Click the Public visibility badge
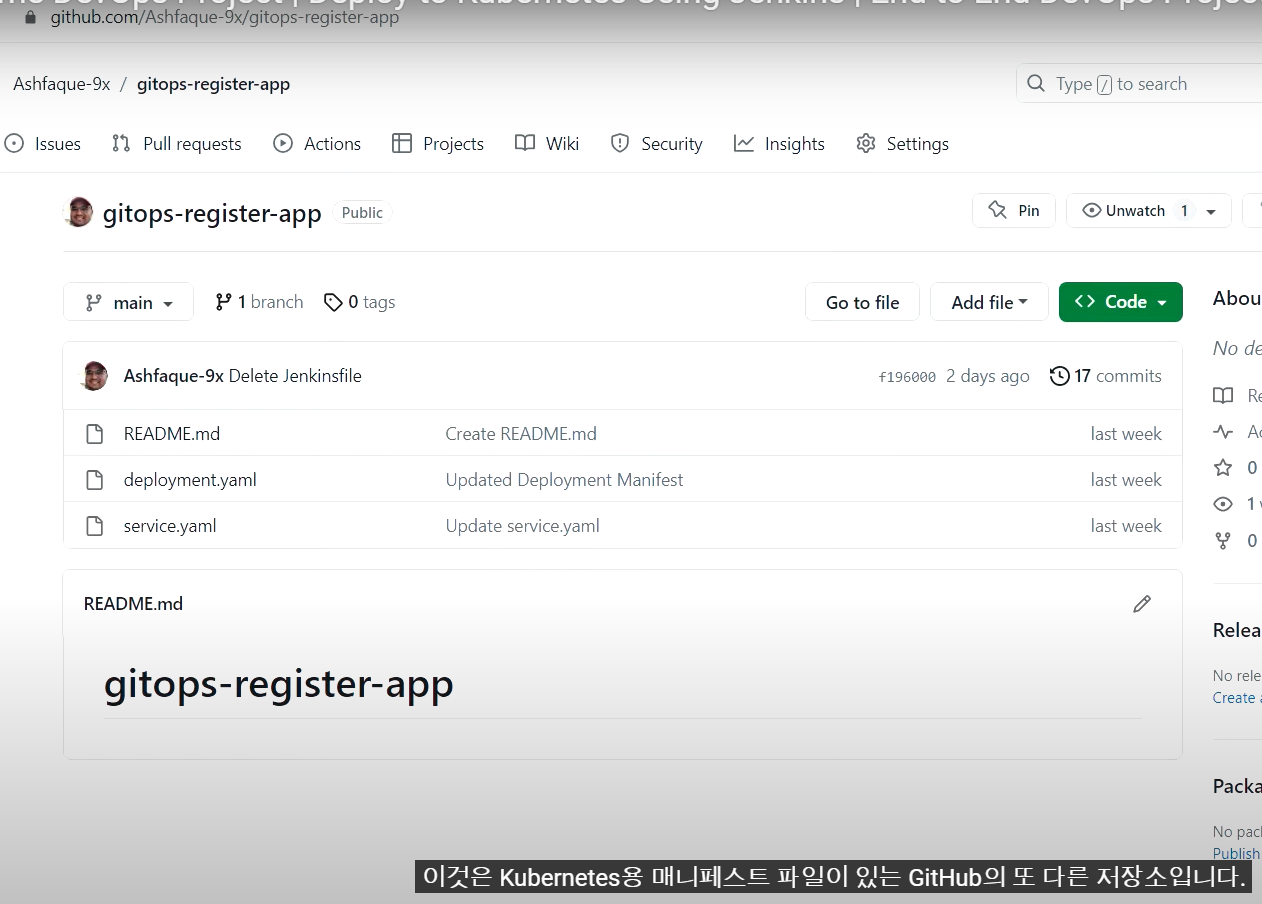Screen dimensions: 1262x904 pyautogui.click(x=362, y=213)
